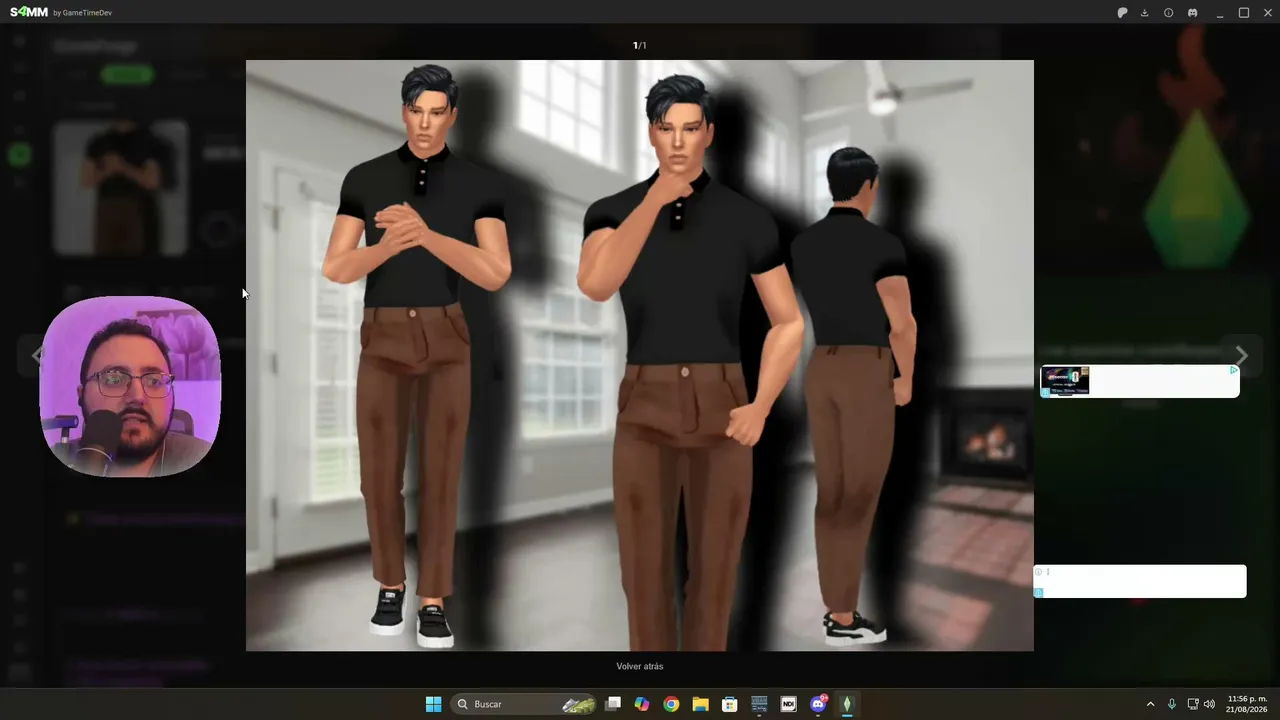The width and height of the screenshot is (1280, 720).
Task: Open File Explorer from the taskbar
Action: (x=700, y=704)
